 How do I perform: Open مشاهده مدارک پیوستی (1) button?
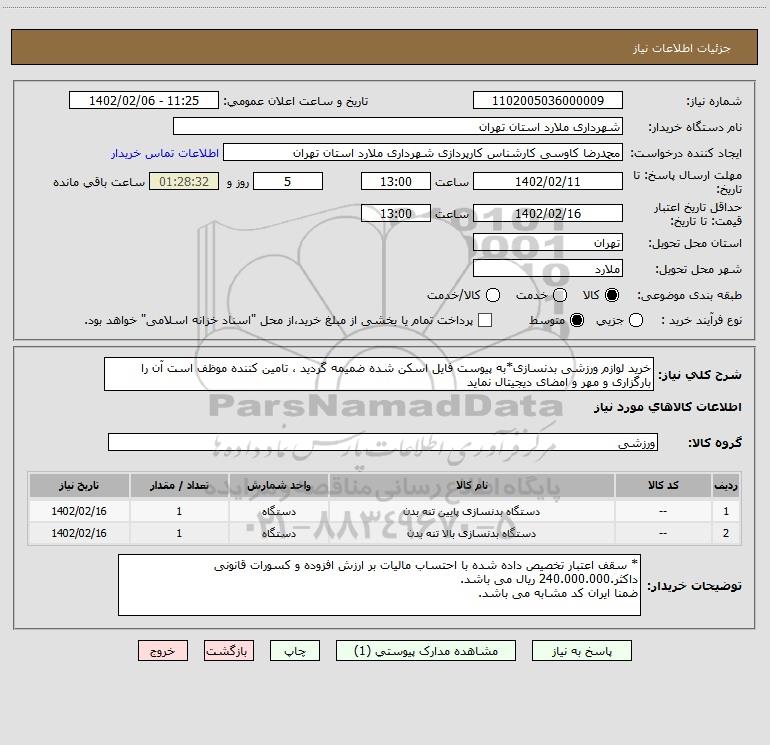(x=426, y=651)
